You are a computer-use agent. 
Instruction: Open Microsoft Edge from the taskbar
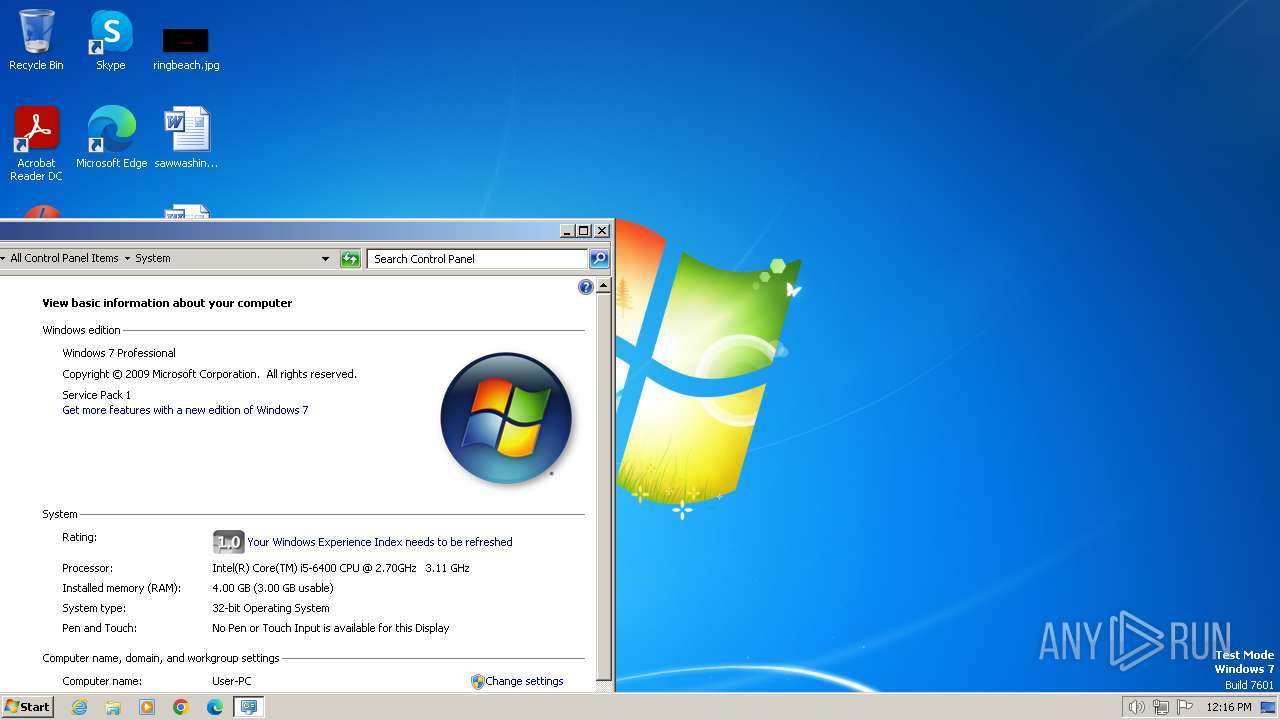(x=215, y=707)
